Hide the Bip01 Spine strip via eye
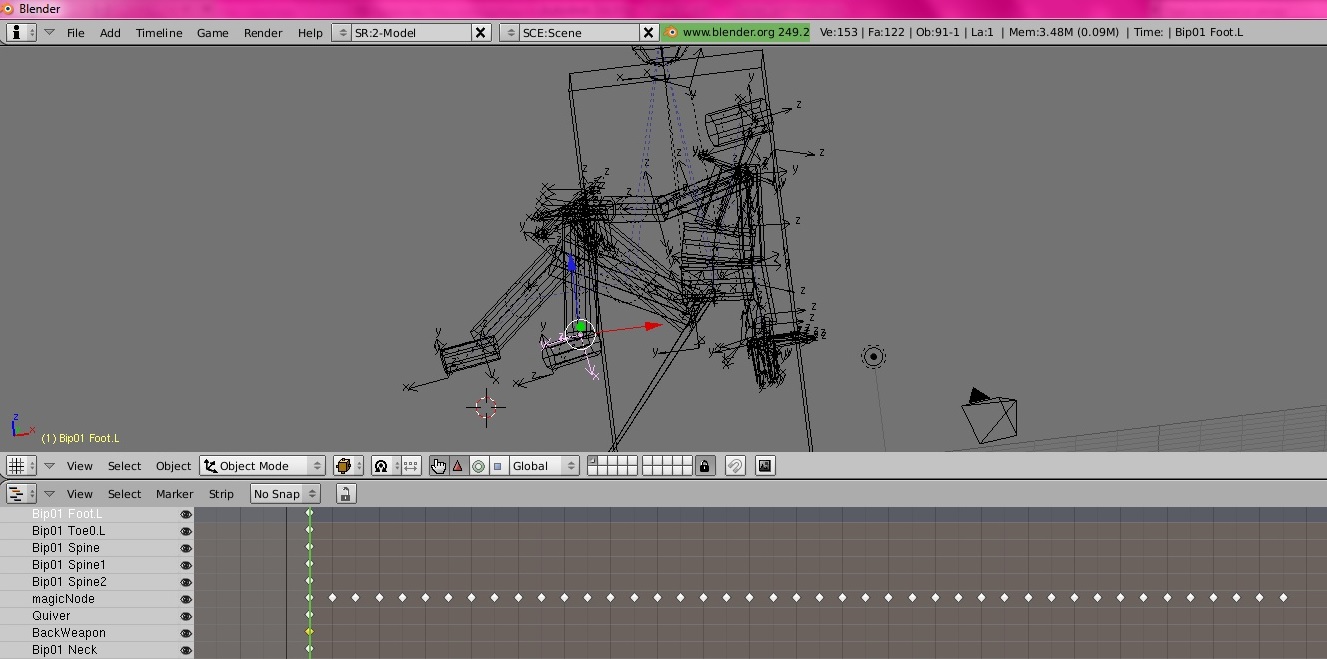Screen dimensions: 1327x659 point(185,548)
